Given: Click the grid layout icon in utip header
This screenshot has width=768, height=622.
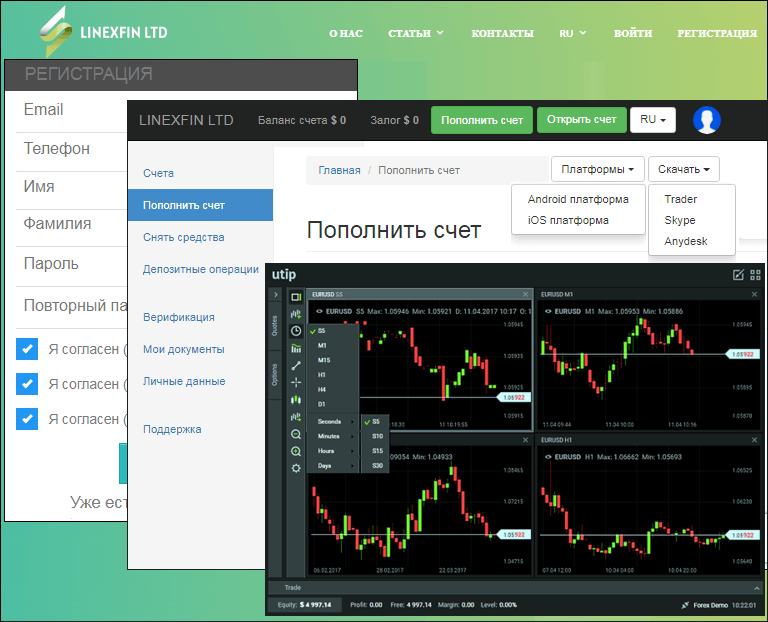Looking at the screenshot, I should click(756, 275).
